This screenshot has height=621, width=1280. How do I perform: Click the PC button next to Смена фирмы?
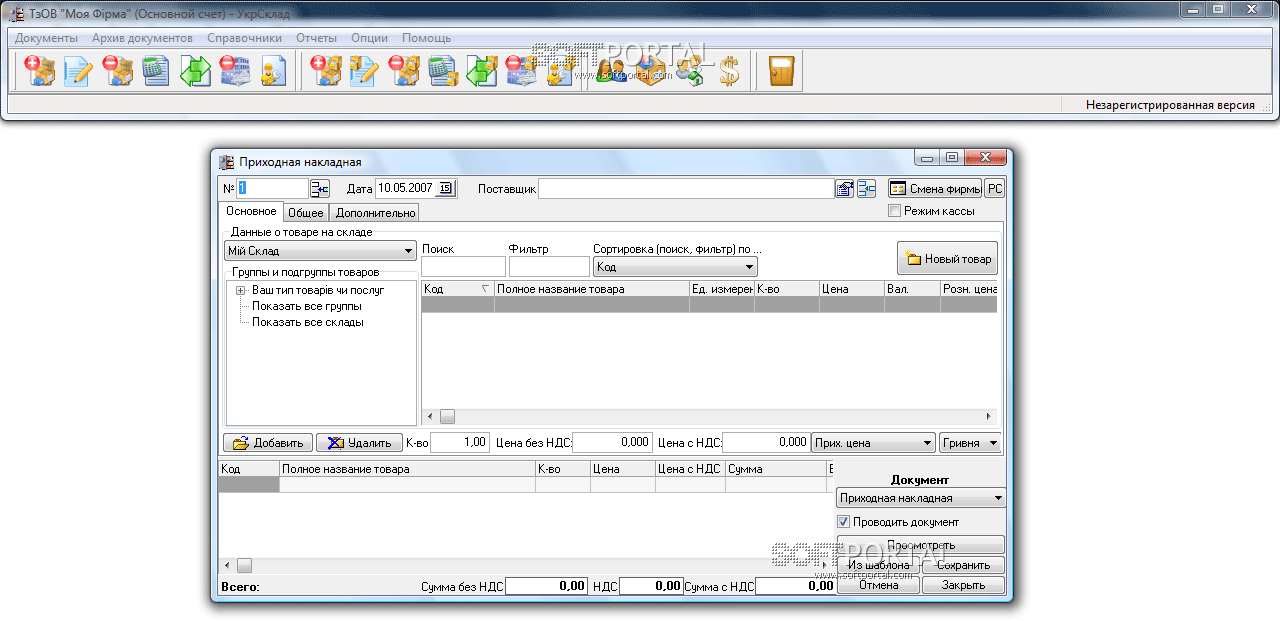coord(995,188)
